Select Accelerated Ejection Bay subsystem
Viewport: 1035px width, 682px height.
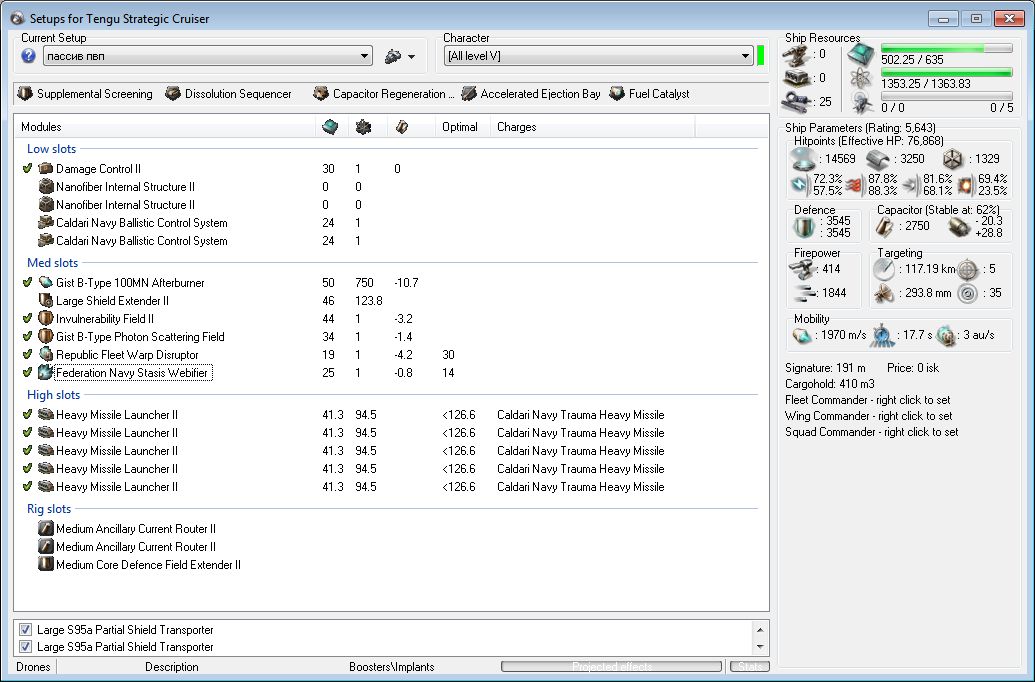(x=531, y=94)
